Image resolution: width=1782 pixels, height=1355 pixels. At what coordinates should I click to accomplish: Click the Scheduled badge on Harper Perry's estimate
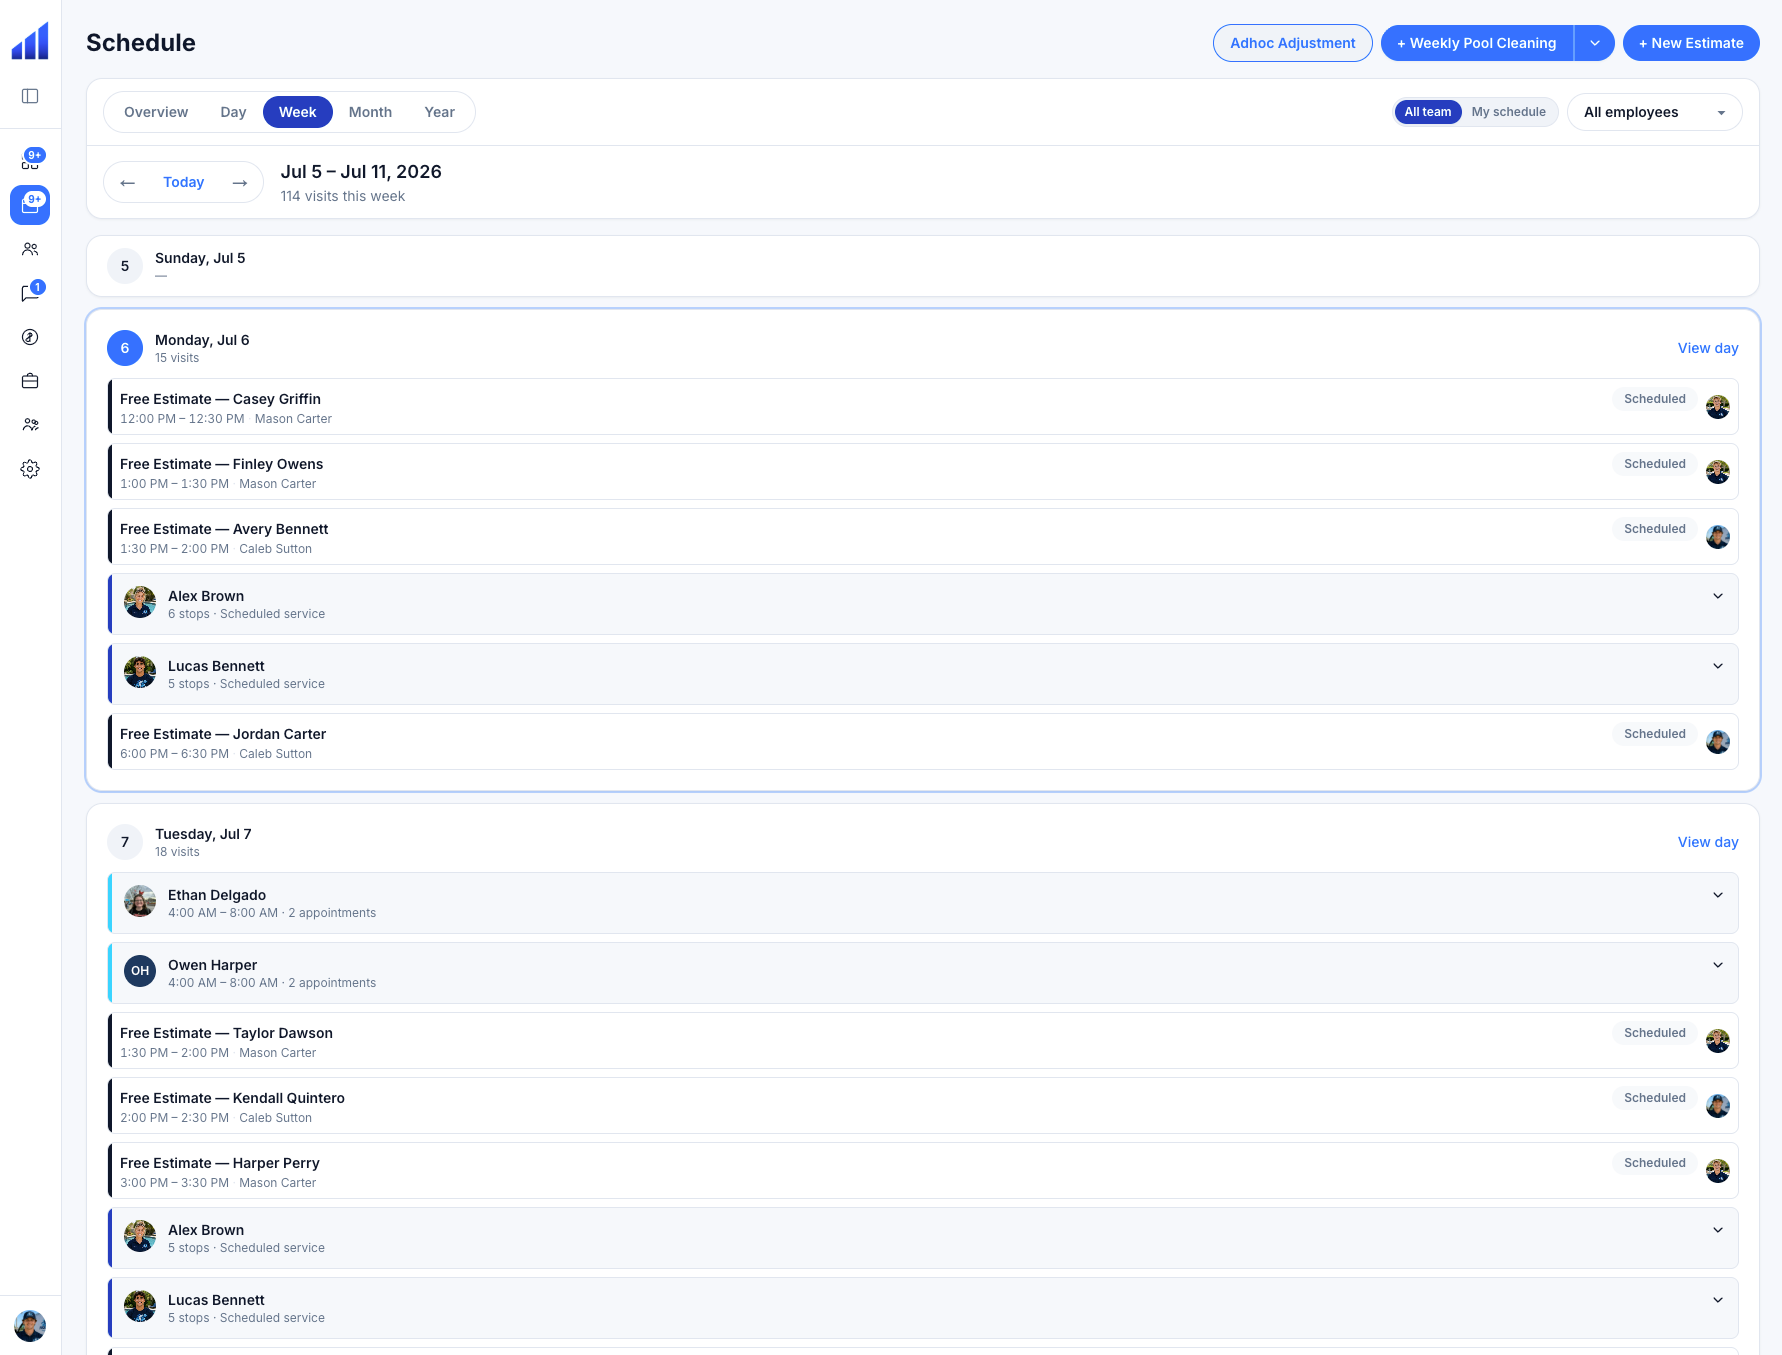pyautogui.click(x=1655, y=1163)
